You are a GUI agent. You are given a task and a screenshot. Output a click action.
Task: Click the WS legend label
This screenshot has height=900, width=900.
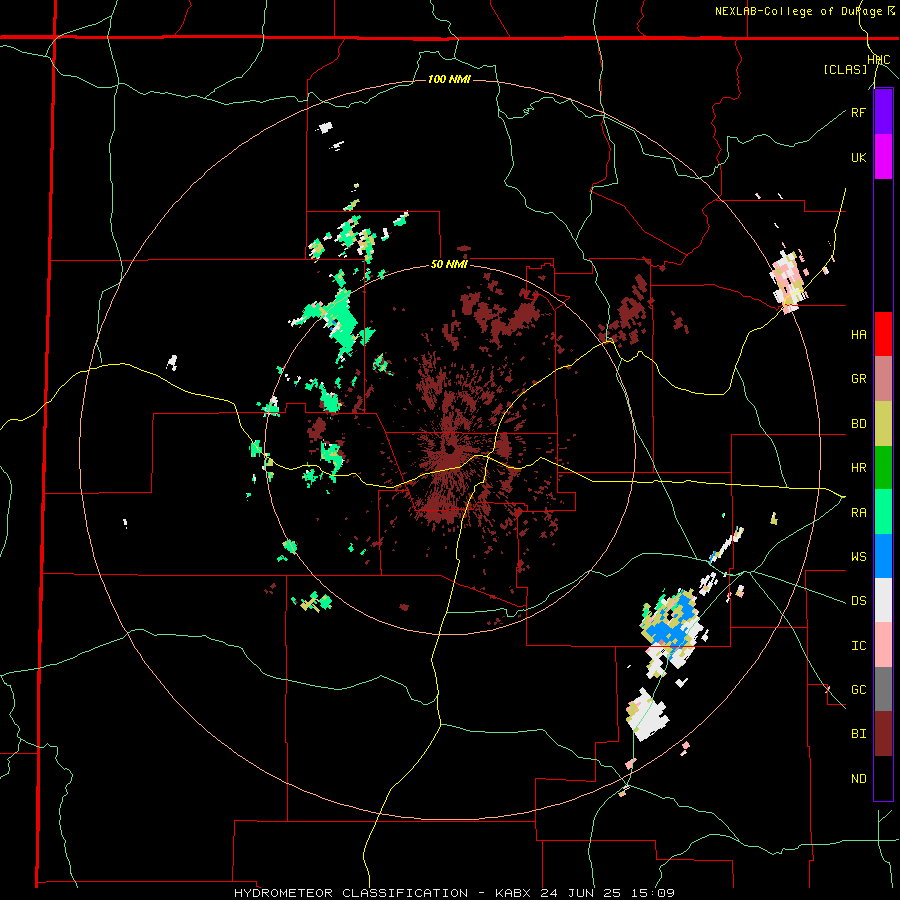click(858, 557)
